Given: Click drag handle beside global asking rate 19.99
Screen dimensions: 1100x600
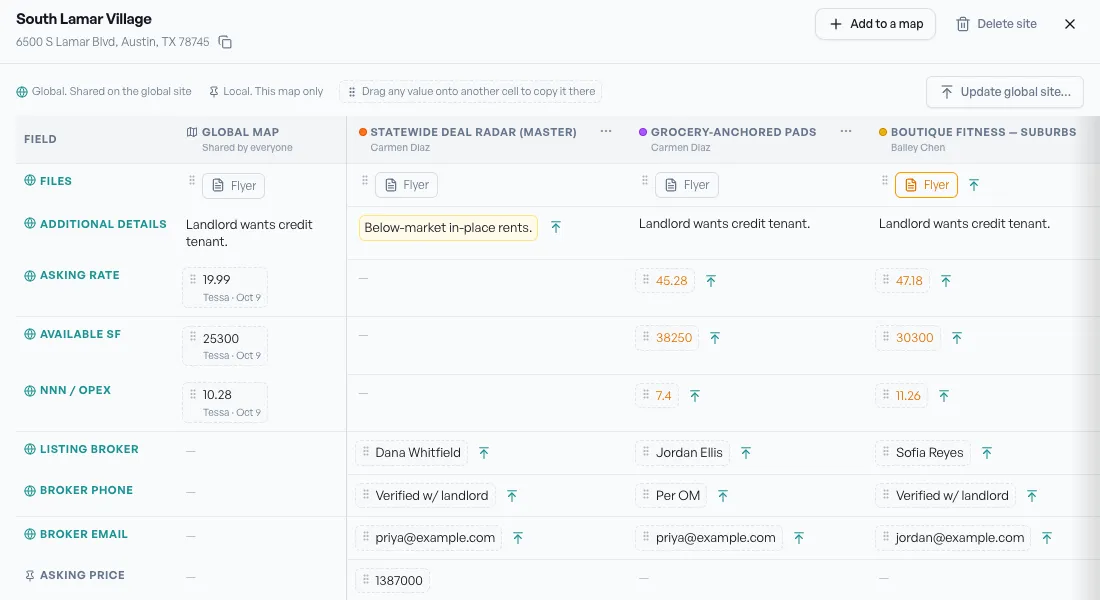Looking at the screenshot, I should point(193,279).
